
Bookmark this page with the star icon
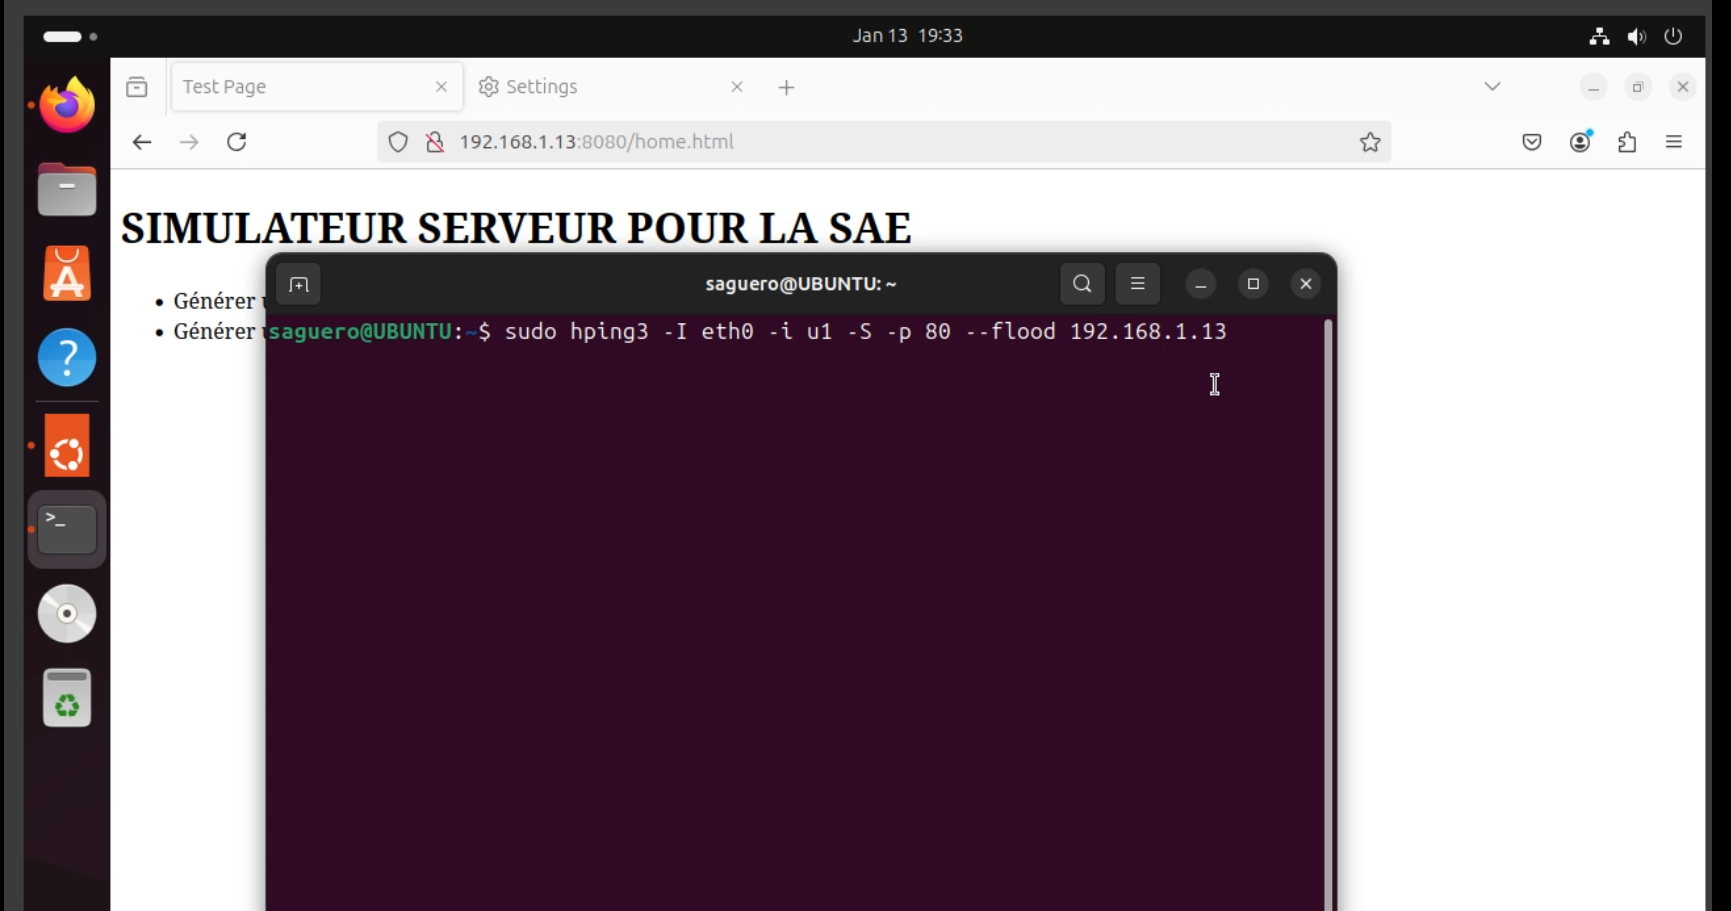(1370, 142)
